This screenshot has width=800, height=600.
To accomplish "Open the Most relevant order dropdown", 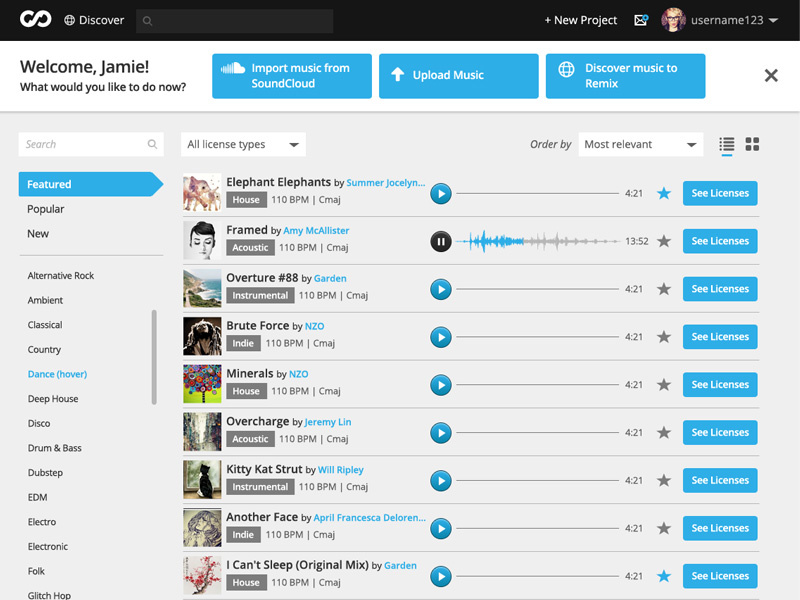I will tap(640, 144).
